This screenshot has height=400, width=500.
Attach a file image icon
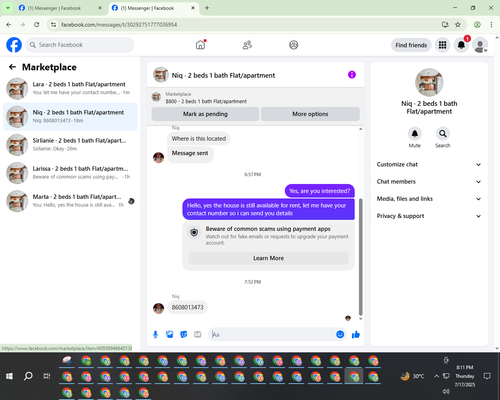tap(169, 334)
